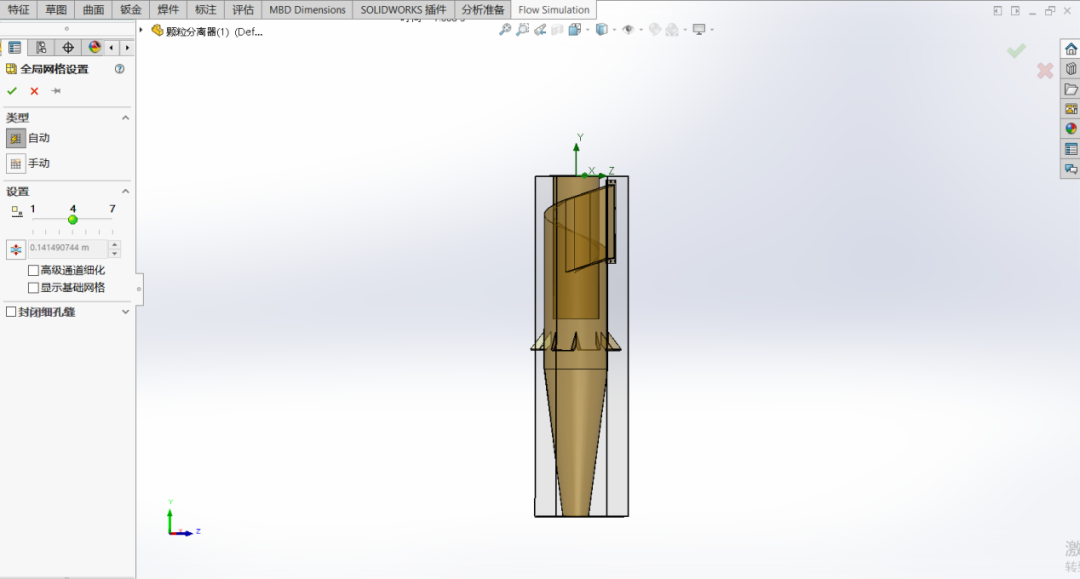Click Section View icon

click(557, 30)
